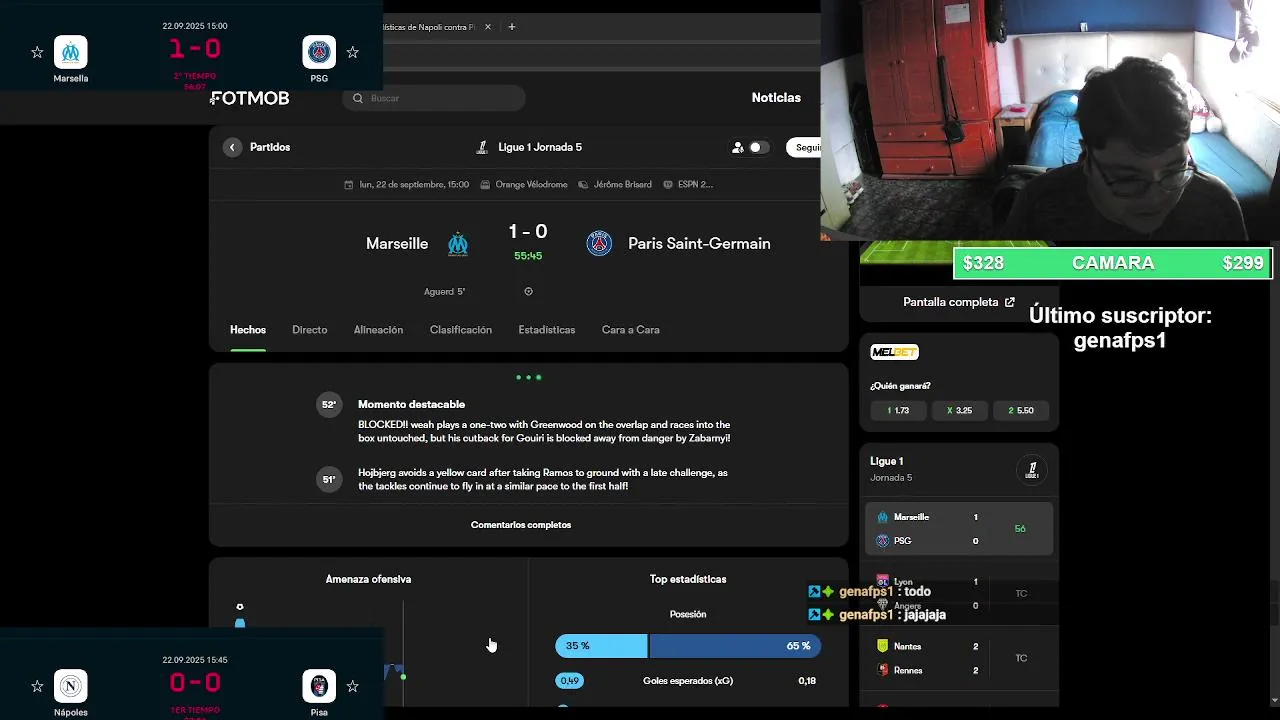Open the FotMob home logo

click(x=250, y=98)
